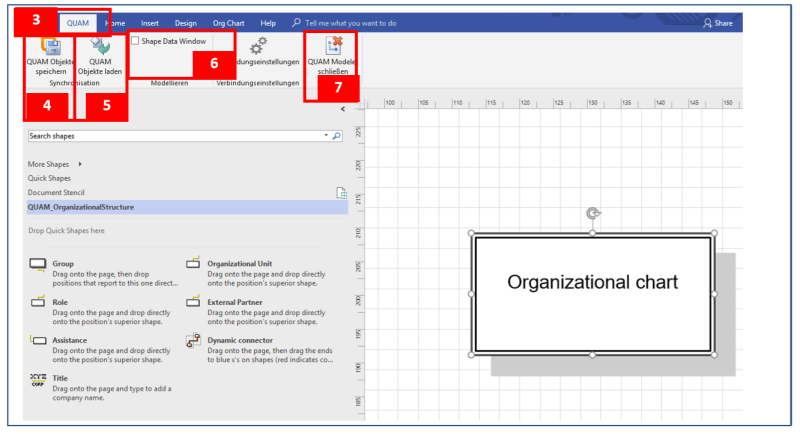Screen dimensions: 800x434
Task: Open the Design ribbon tab
Action: [185, 22]
